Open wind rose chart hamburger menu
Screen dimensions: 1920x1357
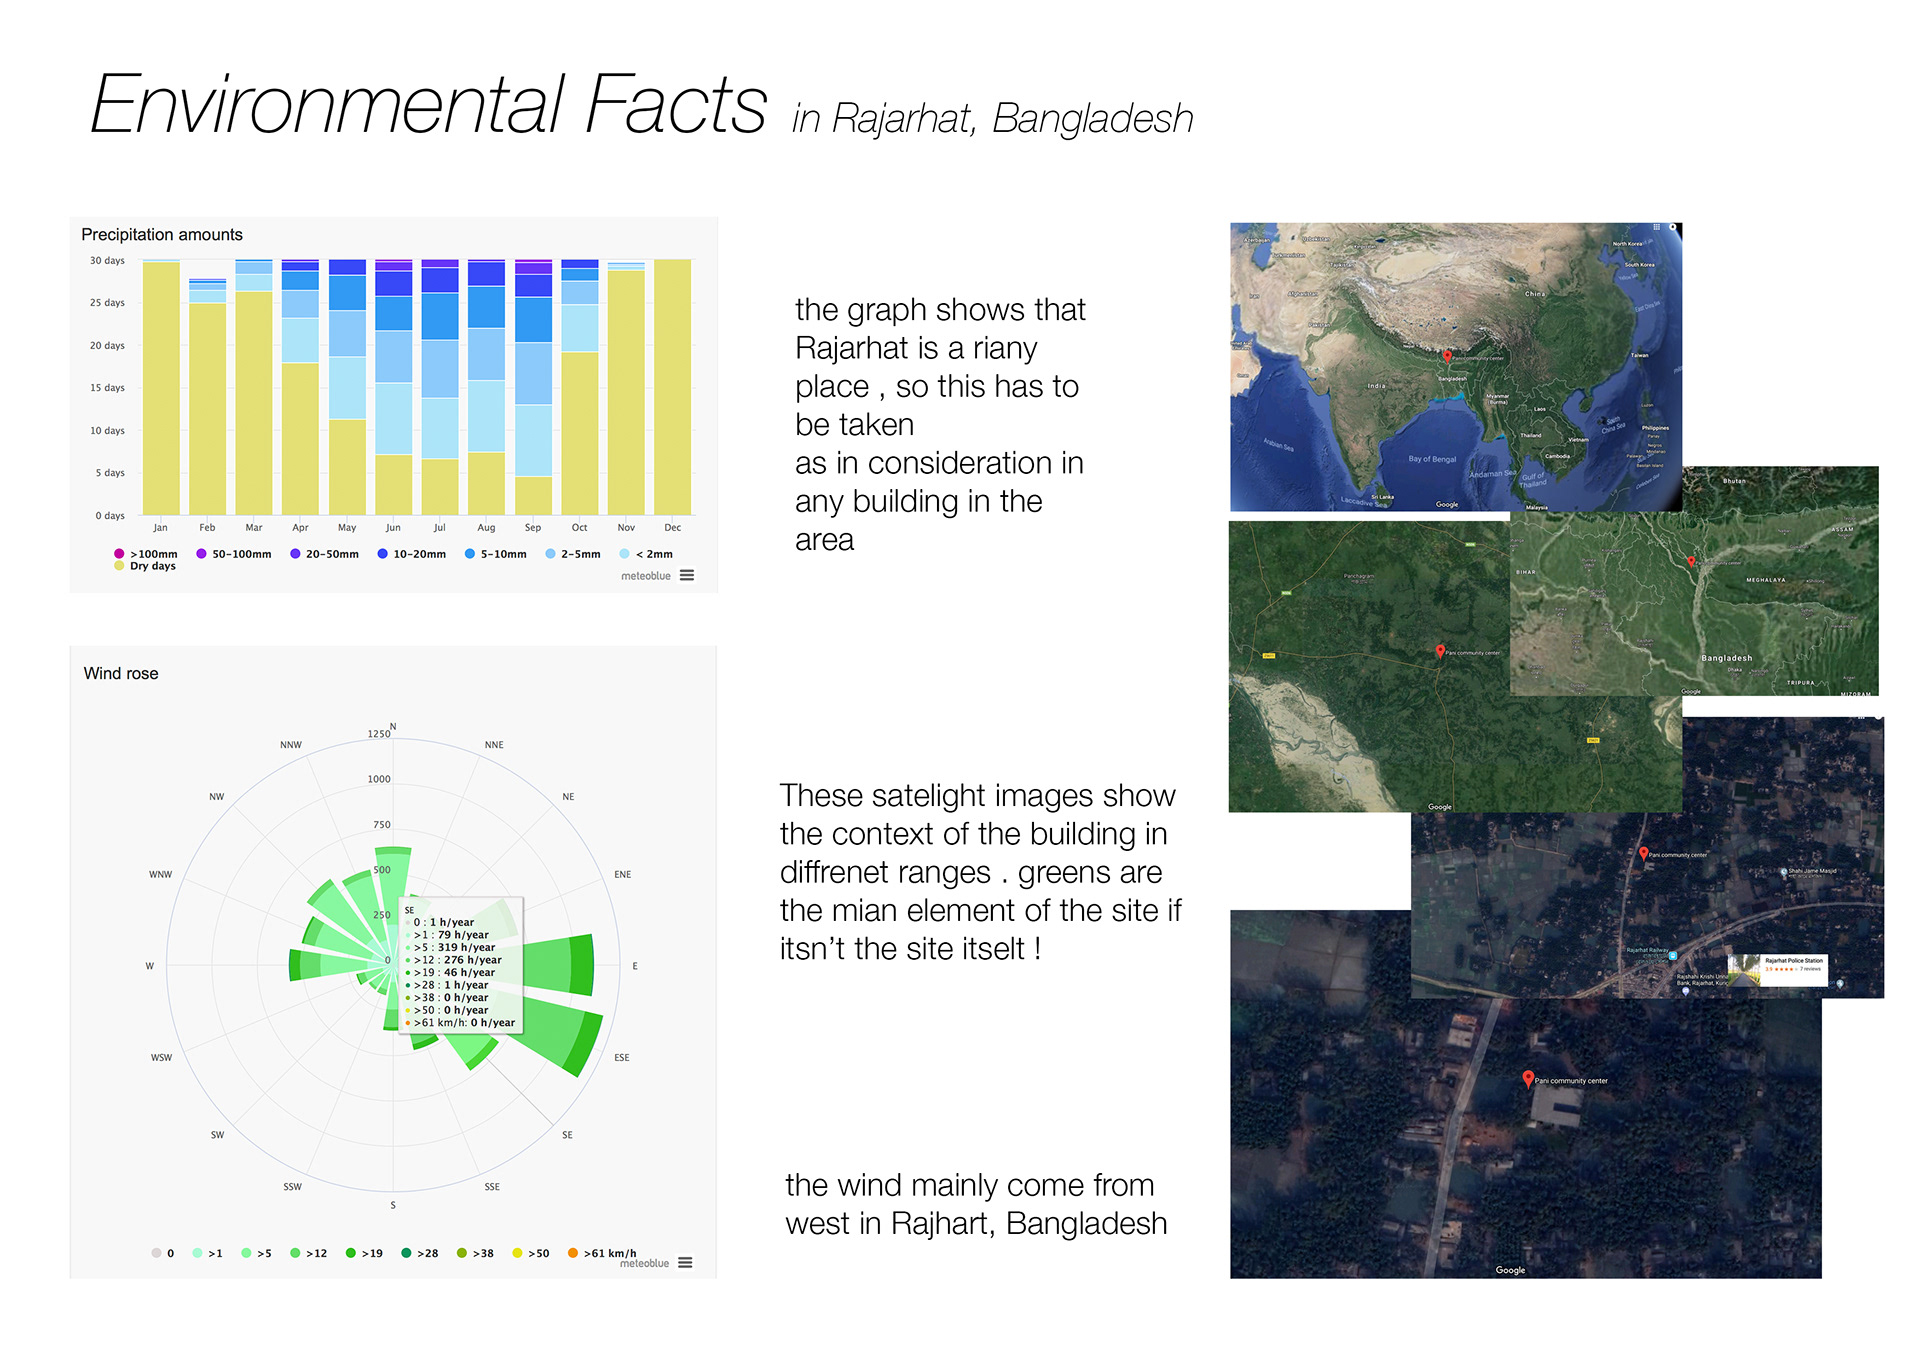(685, 1262)
